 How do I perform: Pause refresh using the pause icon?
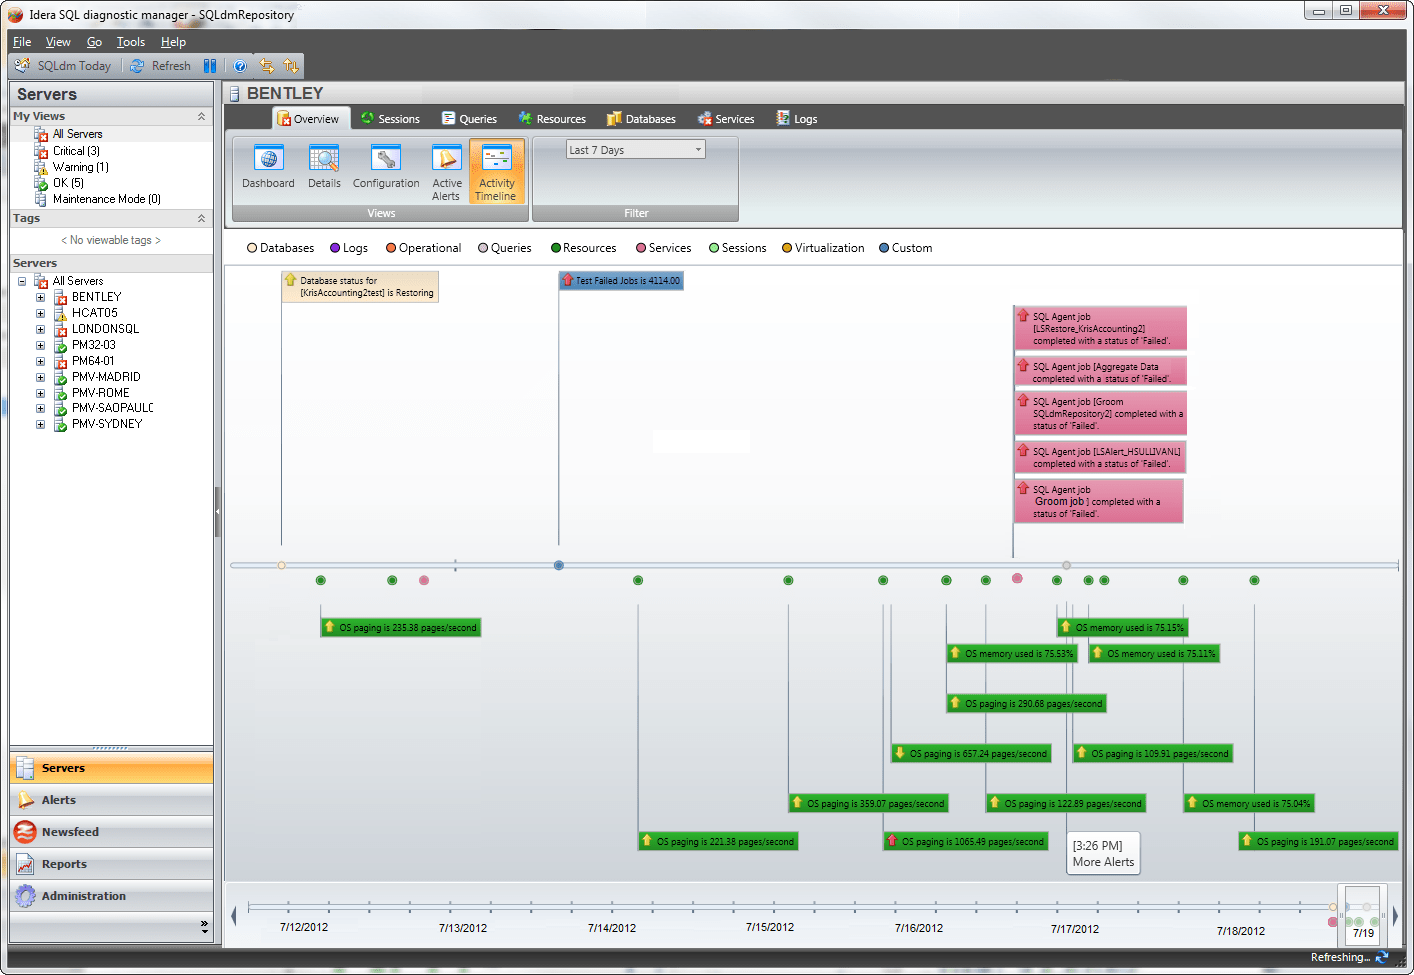click(210, 65)
